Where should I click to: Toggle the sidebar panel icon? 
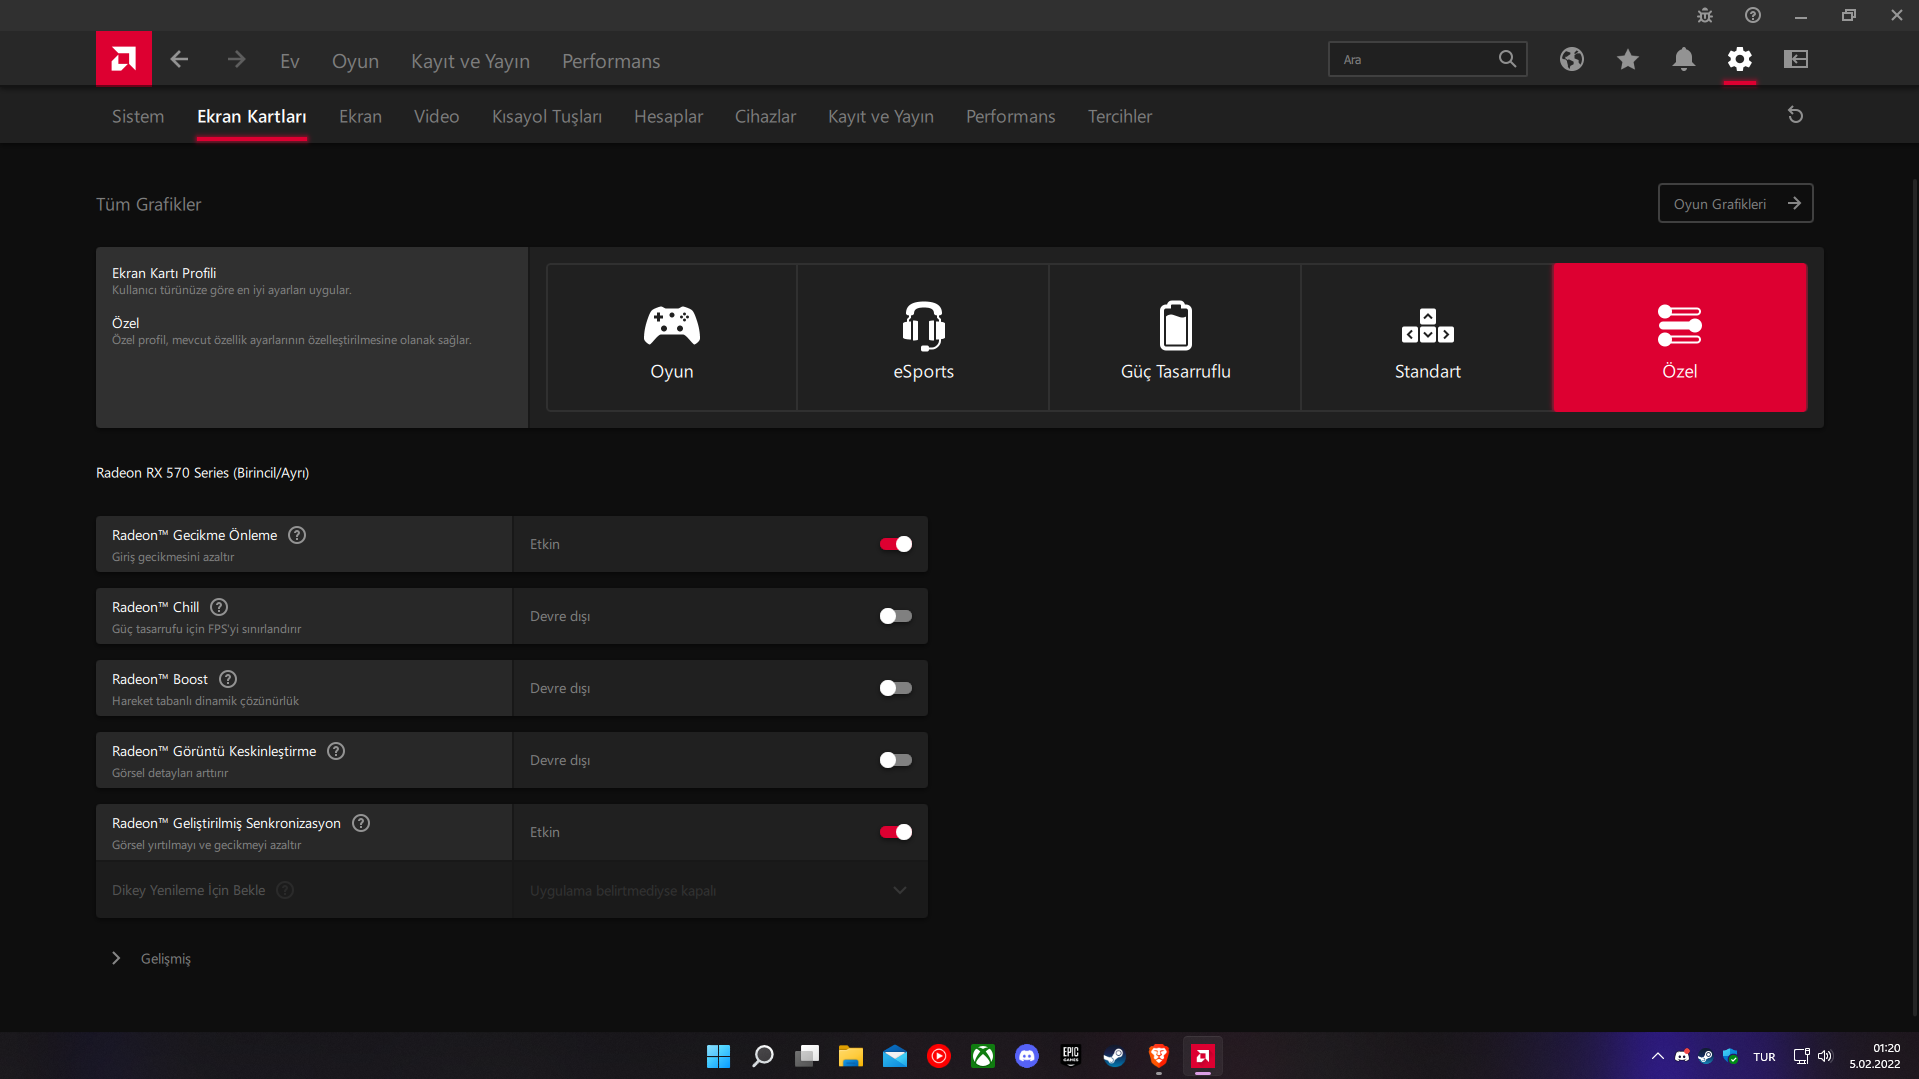1796,59
